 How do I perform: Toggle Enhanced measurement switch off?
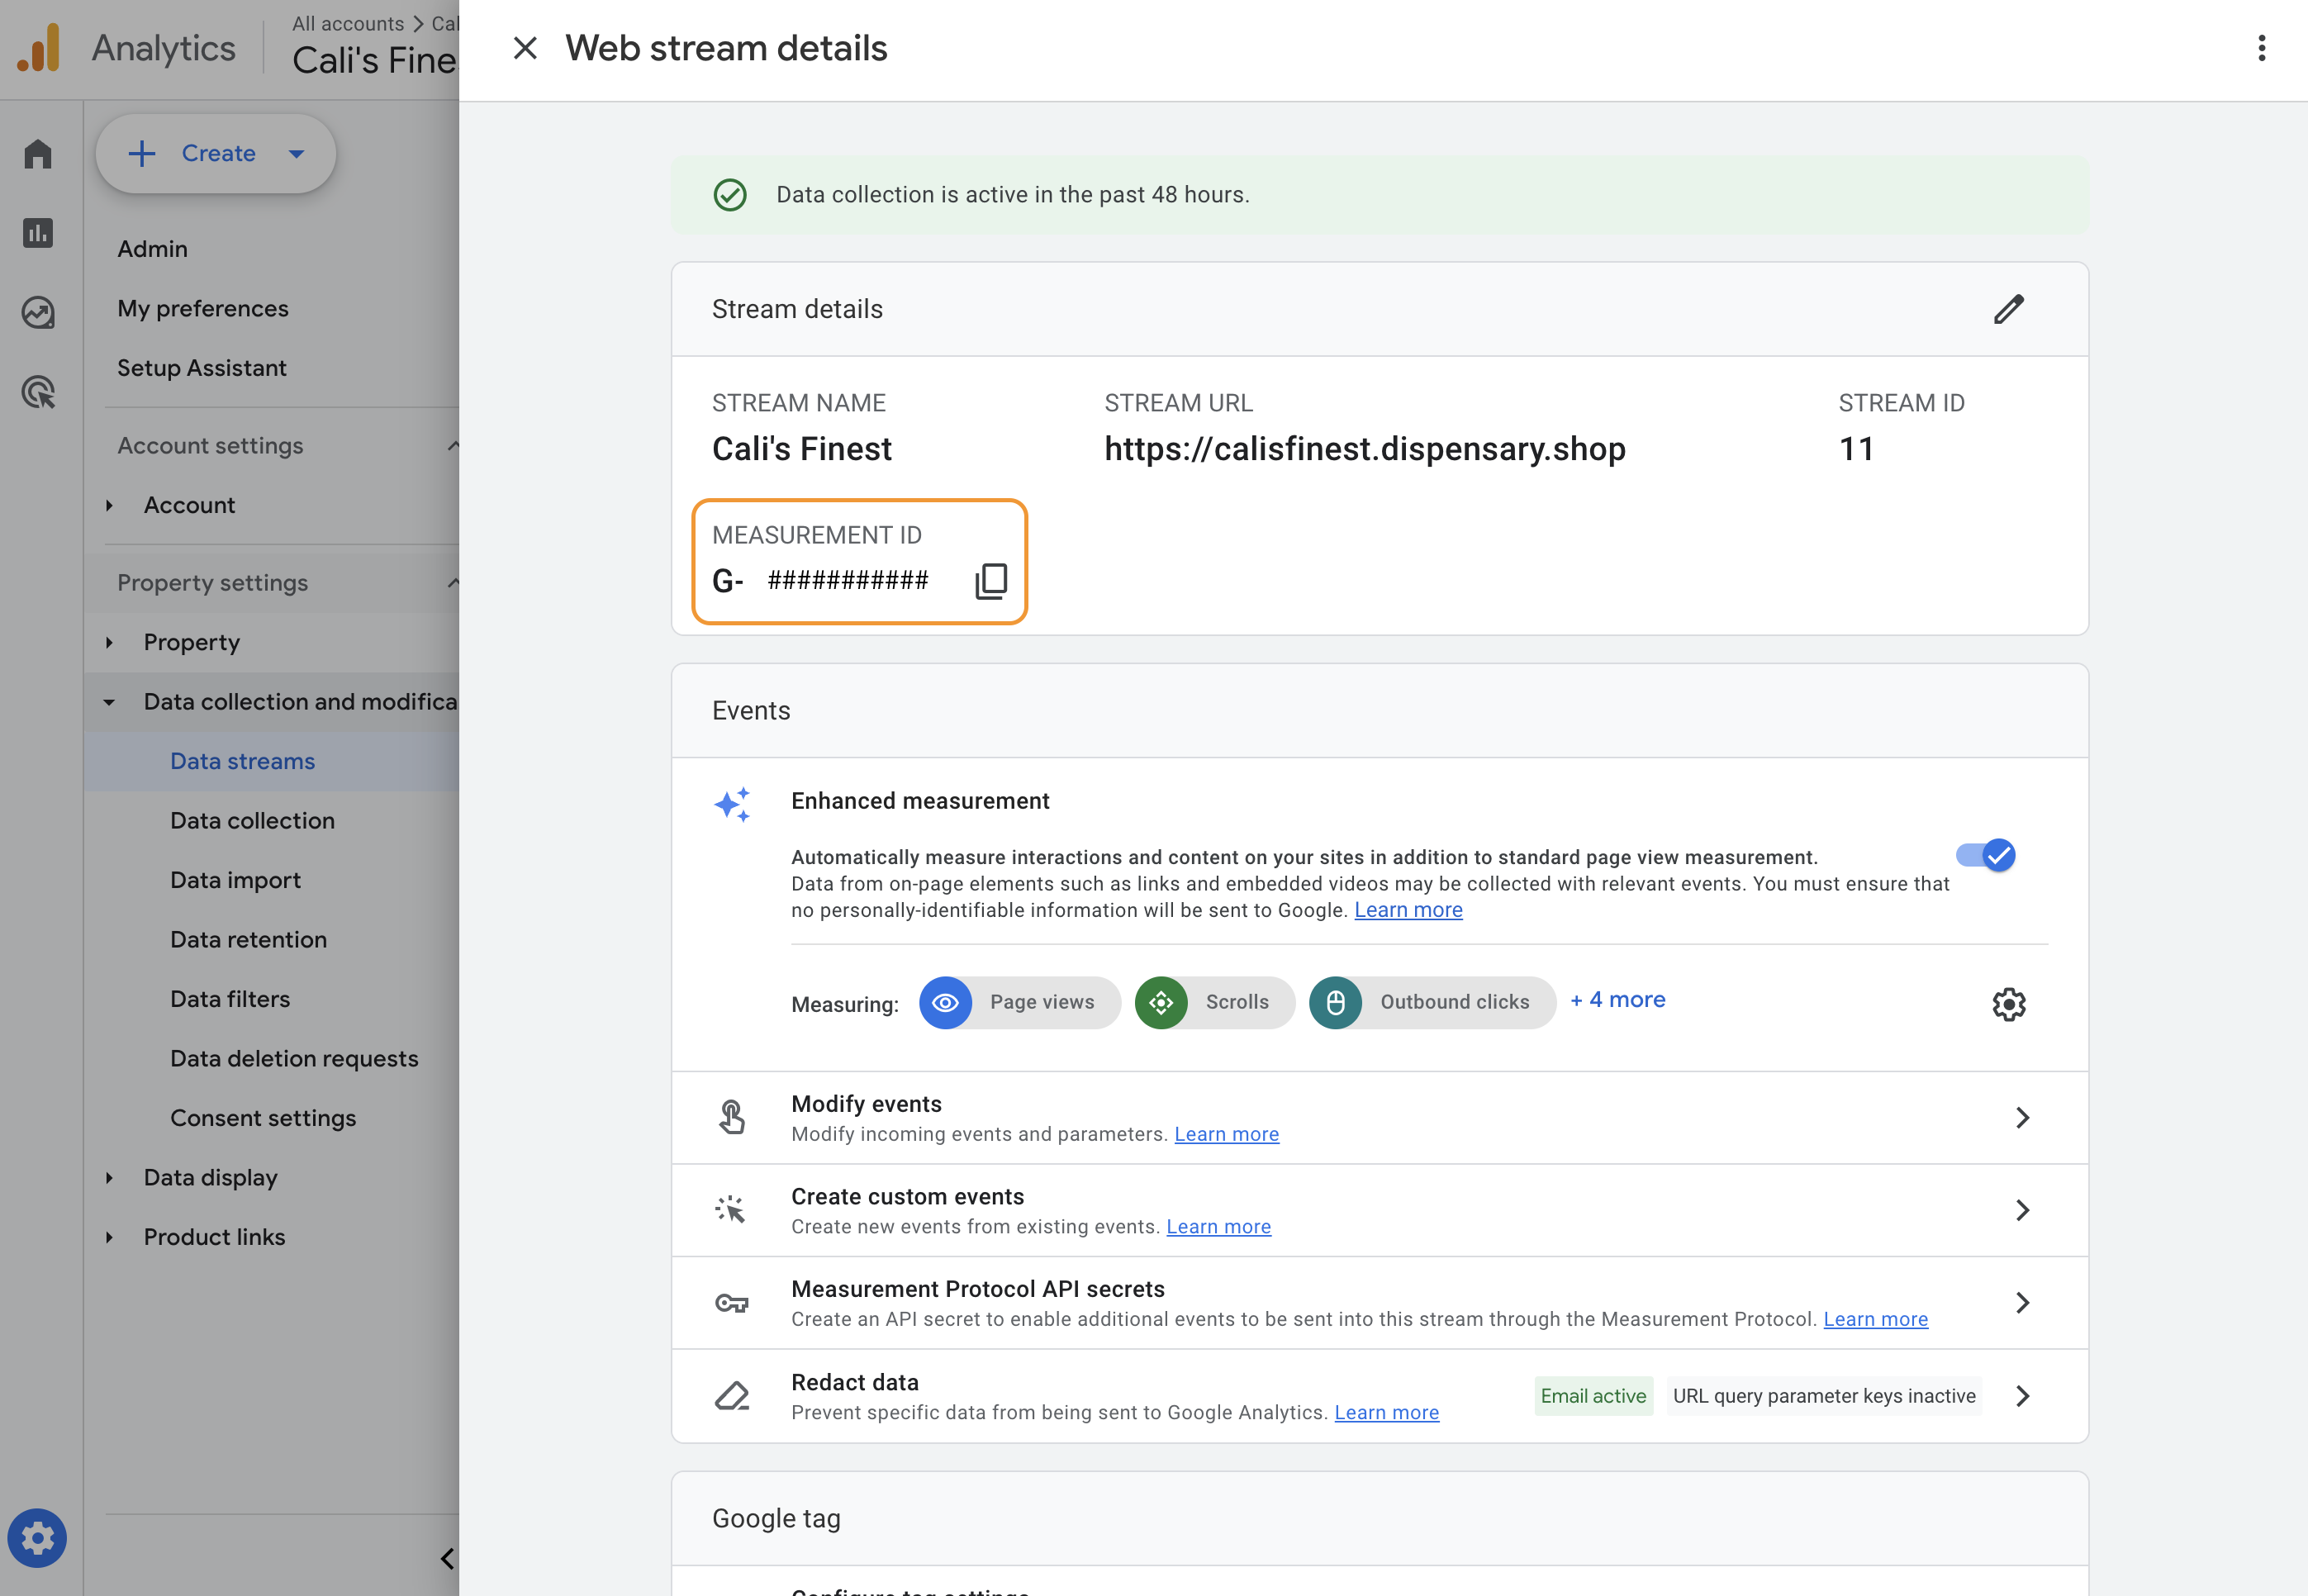pos(1986,855)
